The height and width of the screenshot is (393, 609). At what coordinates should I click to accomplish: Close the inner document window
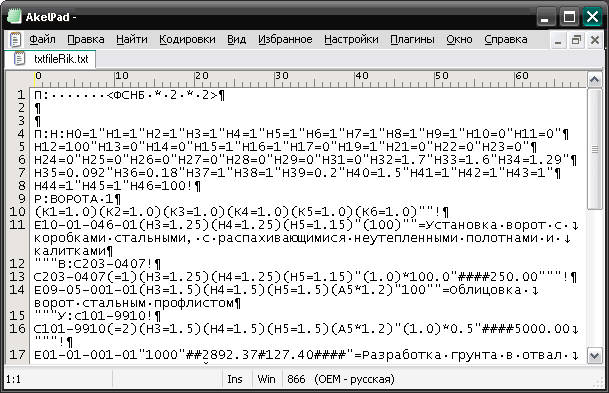click(595, 40)
